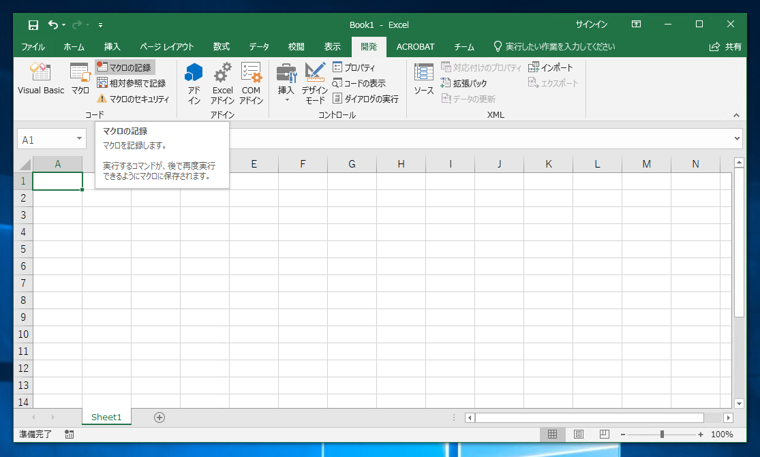Open the Undo history dropdown arrow

point(63,25)
